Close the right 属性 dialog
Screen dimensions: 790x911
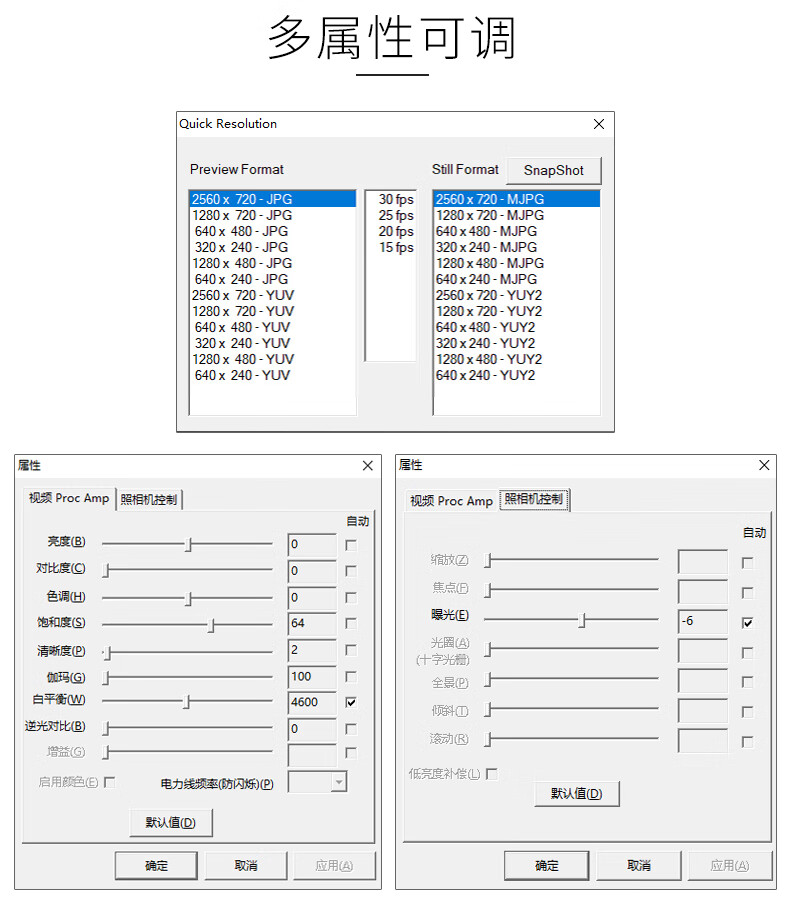[x=764, y=465]
